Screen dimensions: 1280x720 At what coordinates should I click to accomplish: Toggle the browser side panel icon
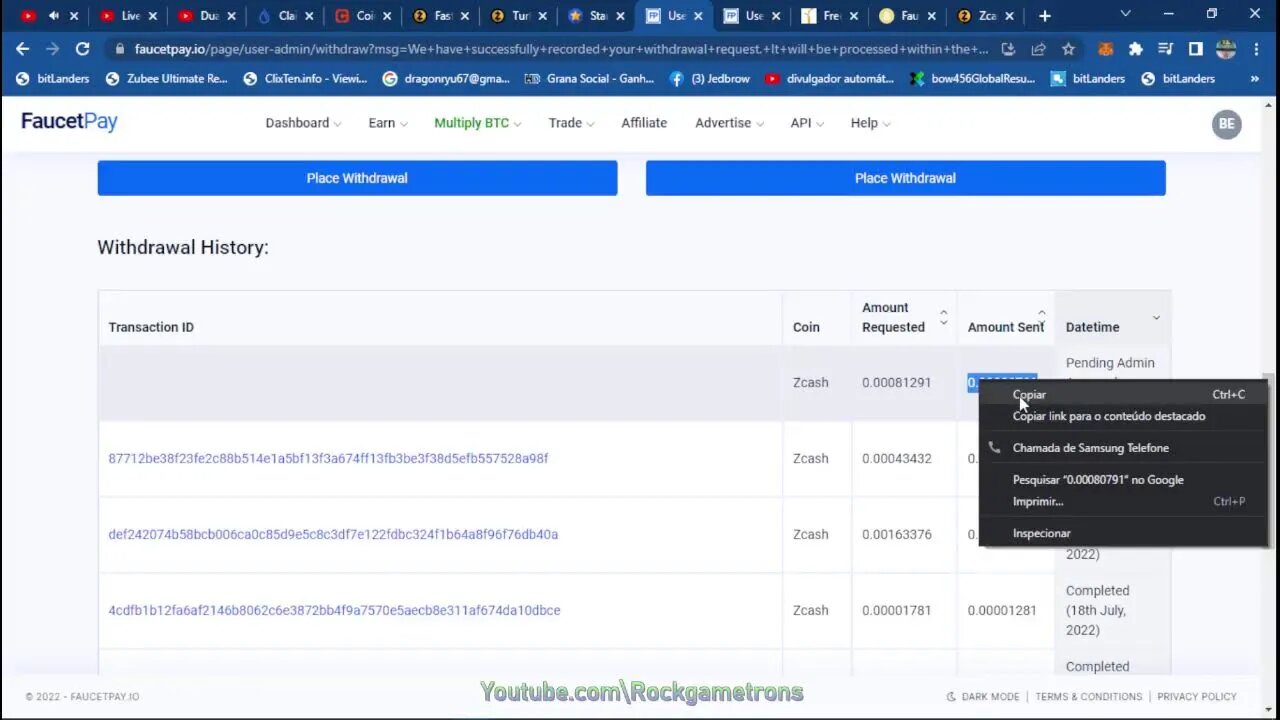(1195, 48)
